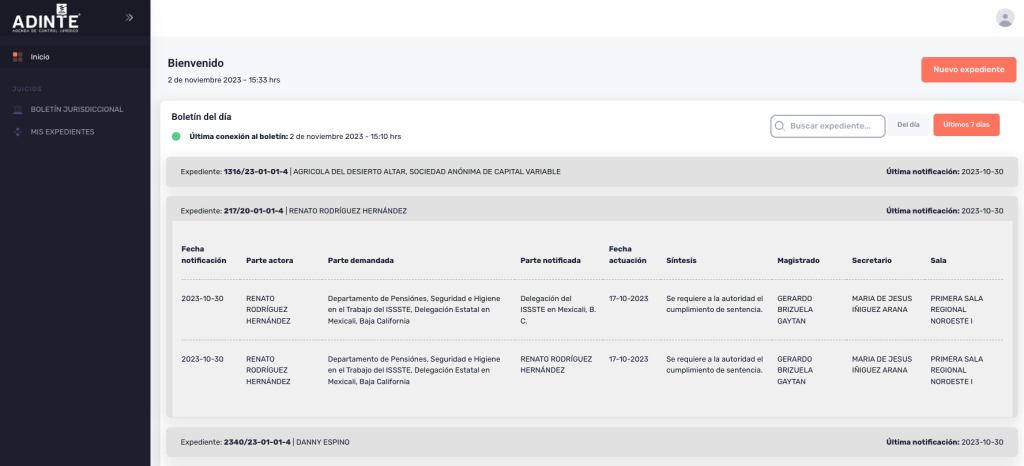Collapse sidebar with double chevron icon
This screenshot has height=466, width=1024.
[x=129, y=17]
